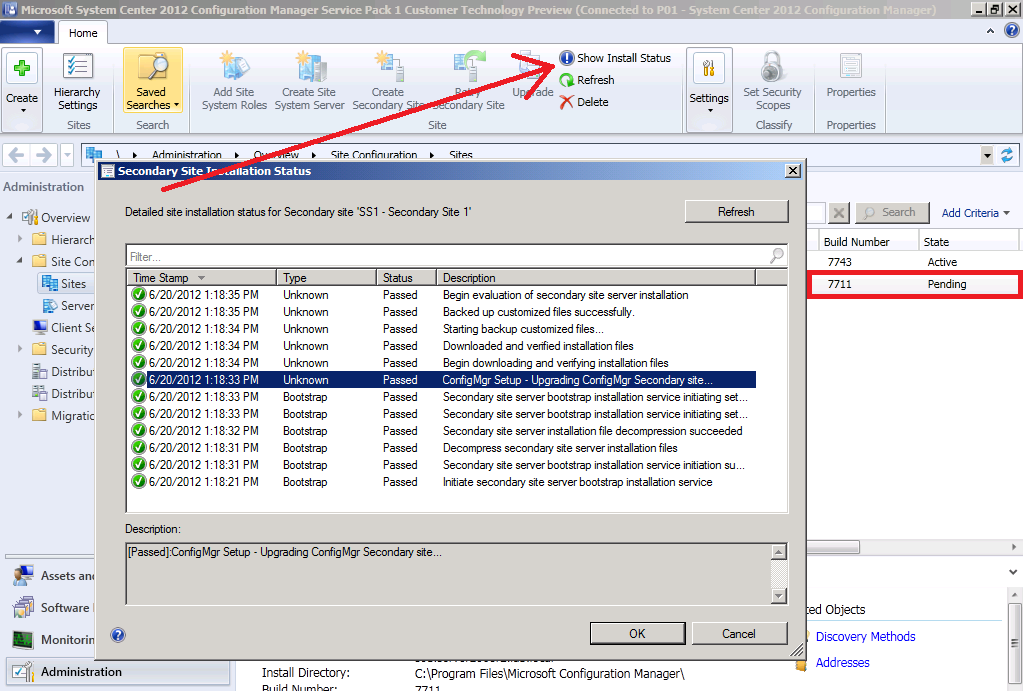Click the State column header

[x=968, y=241]
